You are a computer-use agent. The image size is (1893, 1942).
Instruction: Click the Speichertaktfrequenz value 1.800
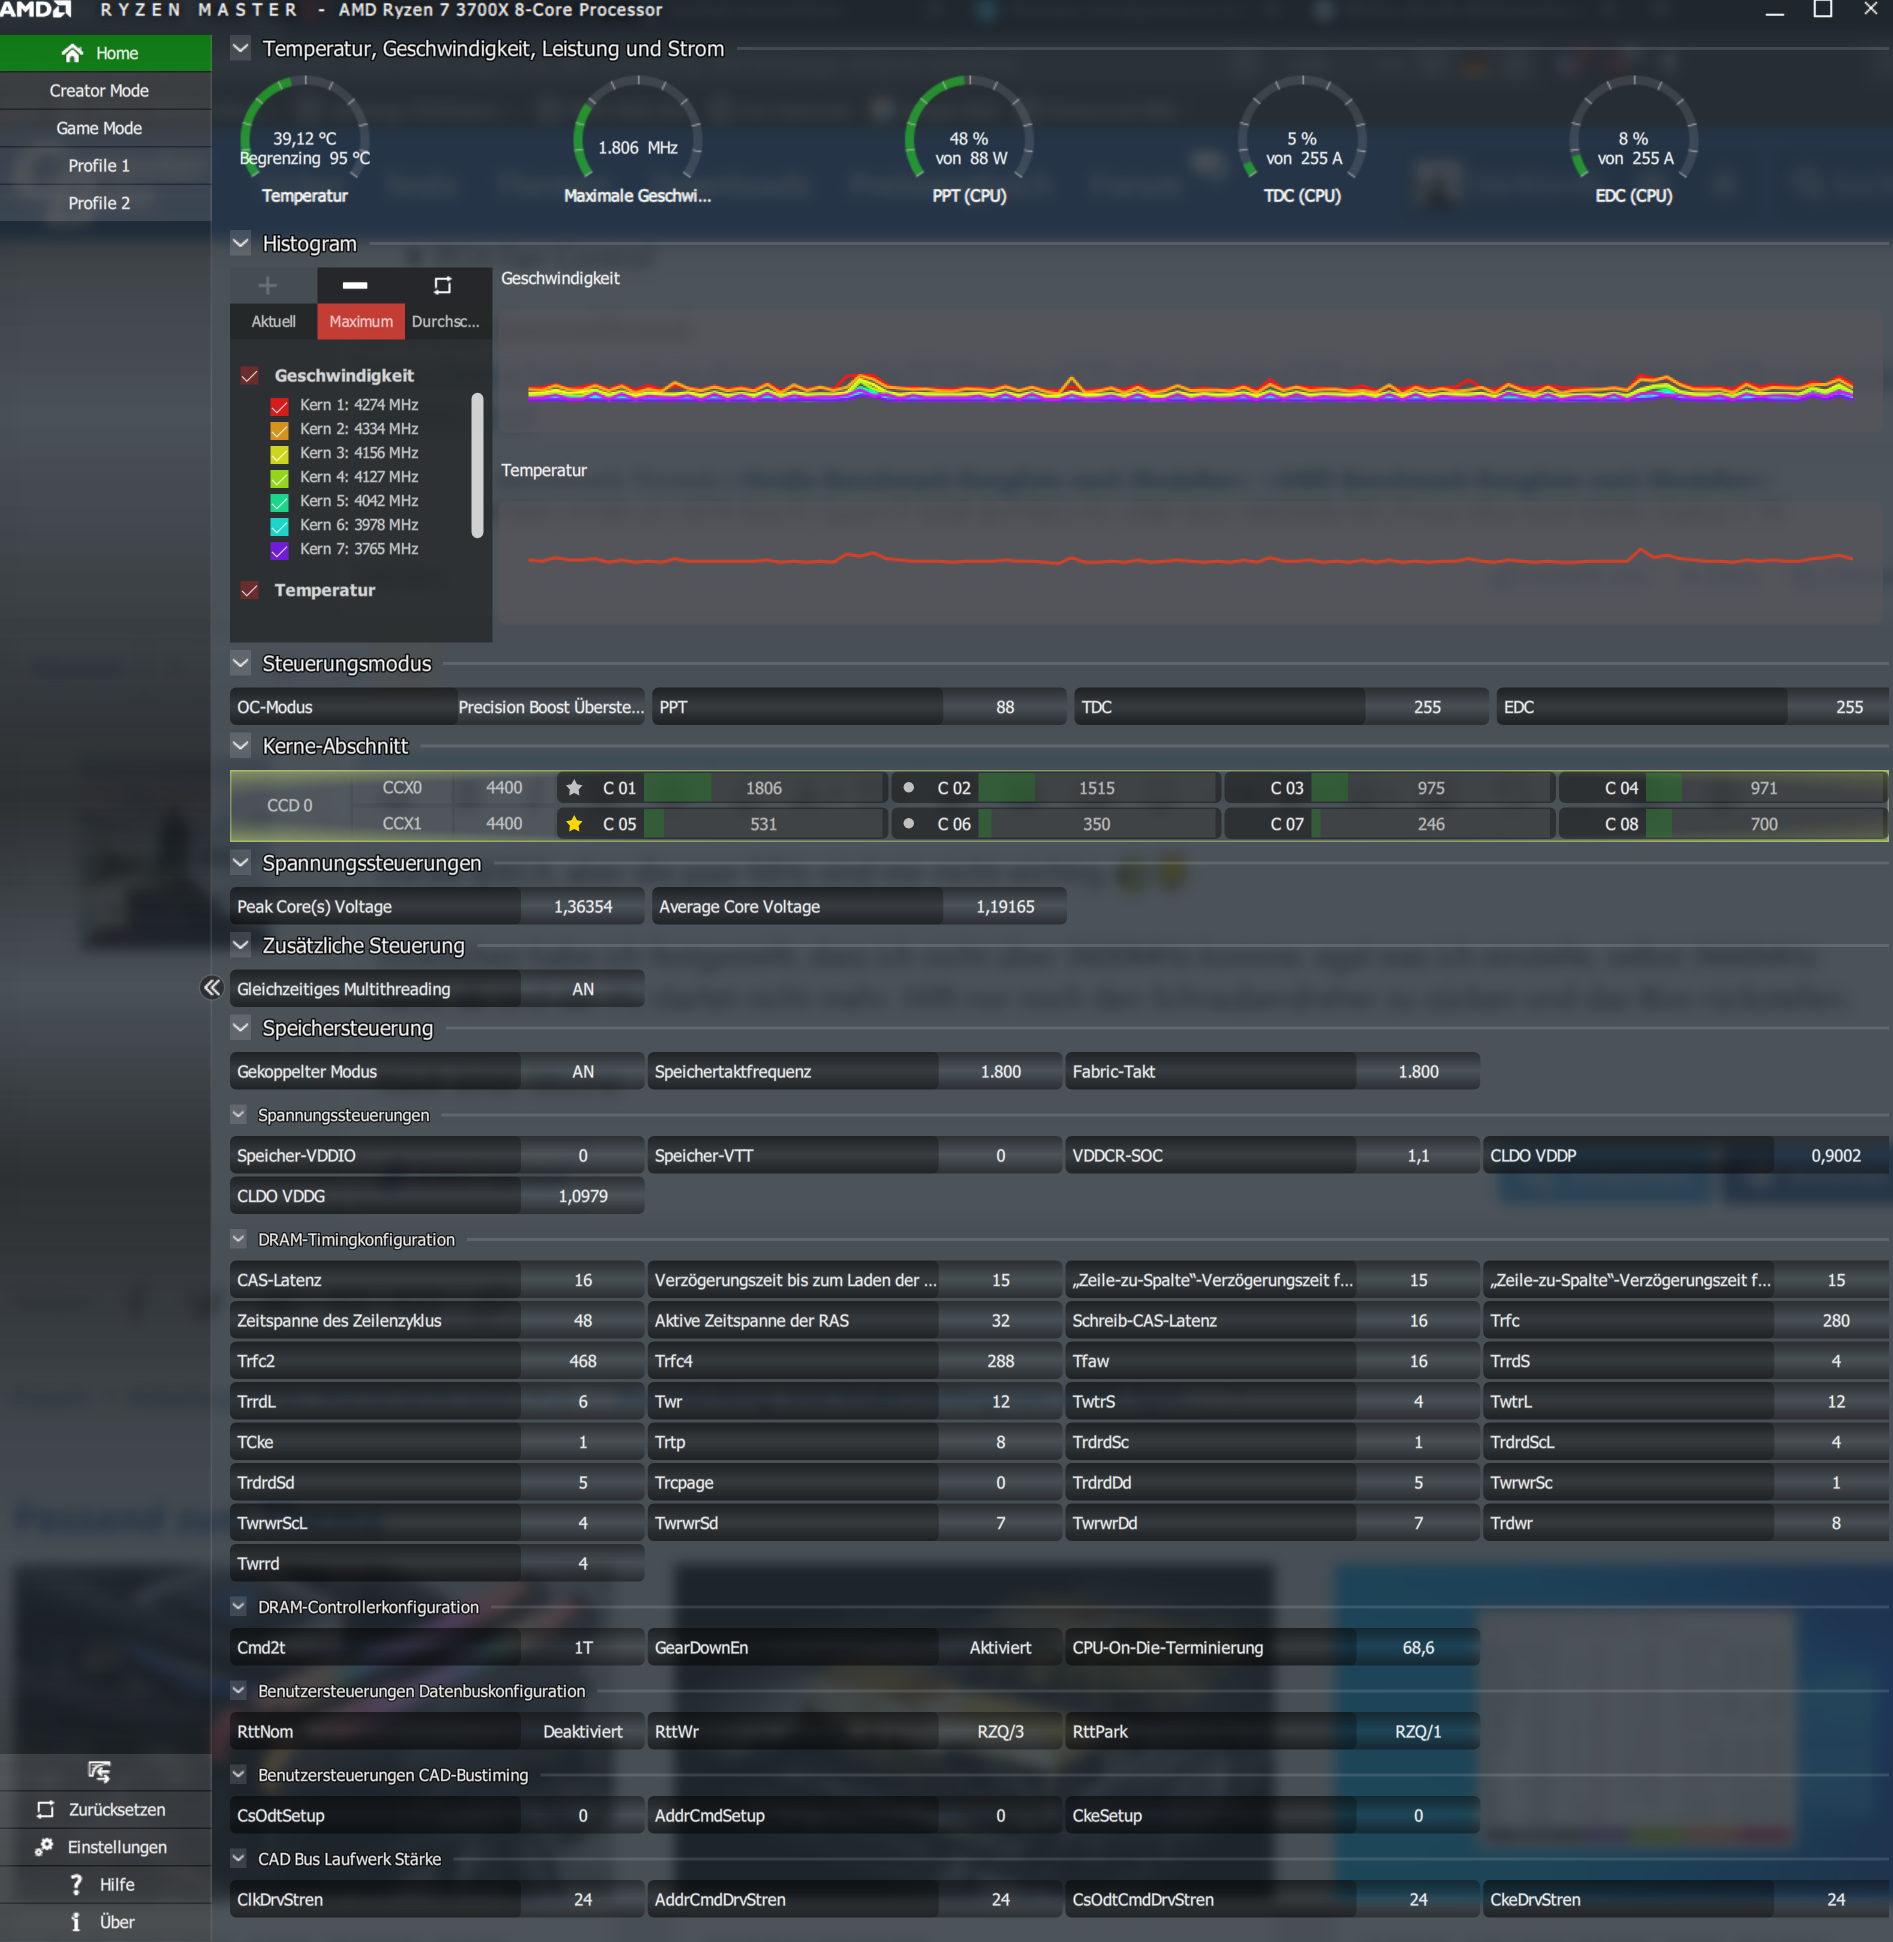point(1000,1072)
